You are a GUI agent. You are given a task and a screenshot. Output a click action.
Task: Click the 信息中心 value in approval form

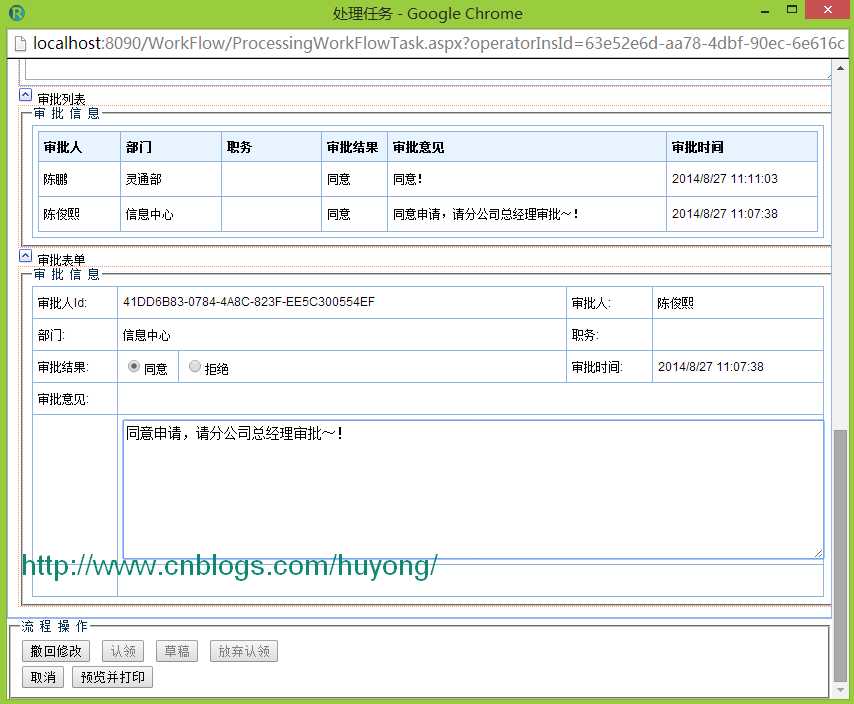tap(147, 335)
